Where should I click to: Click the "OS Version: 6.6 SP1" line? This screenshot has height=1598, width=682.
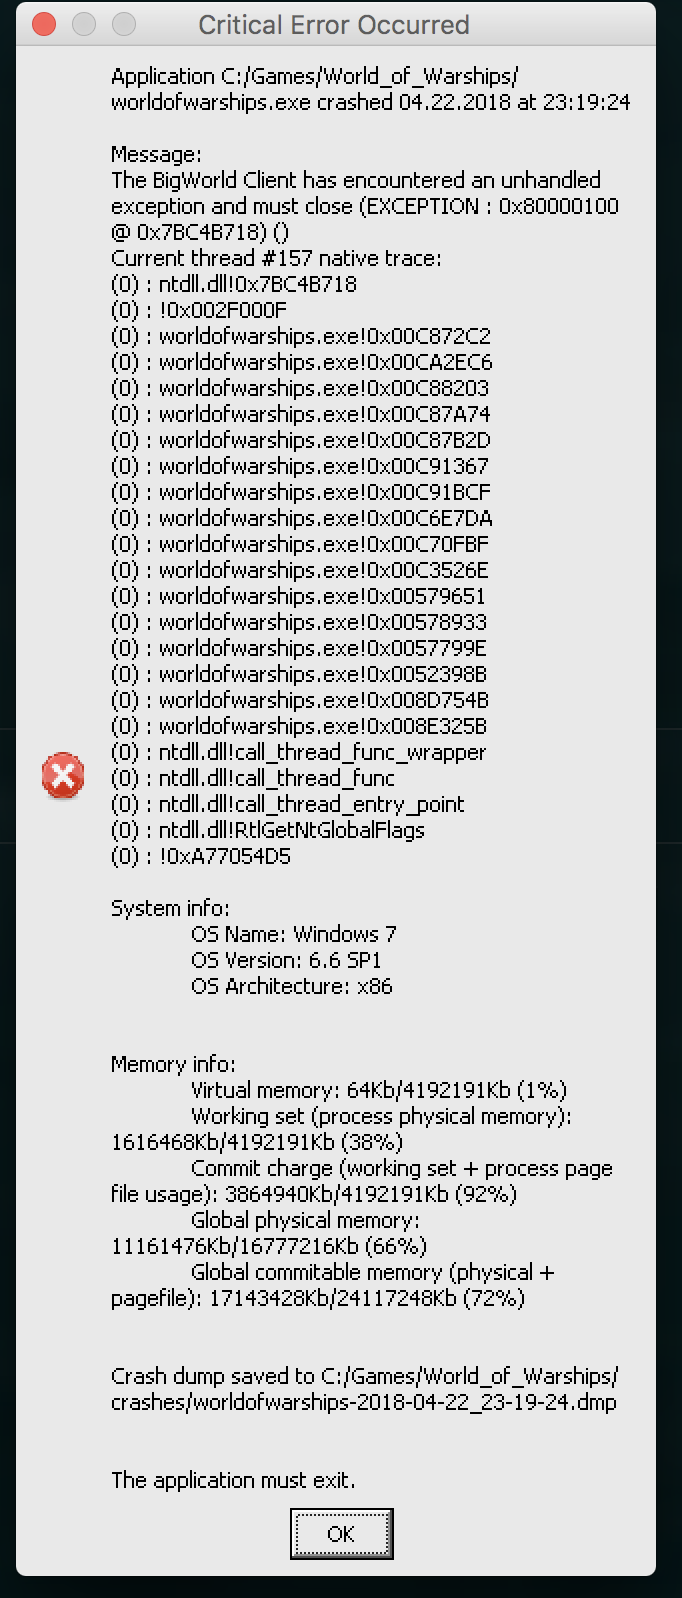[286, 960]
